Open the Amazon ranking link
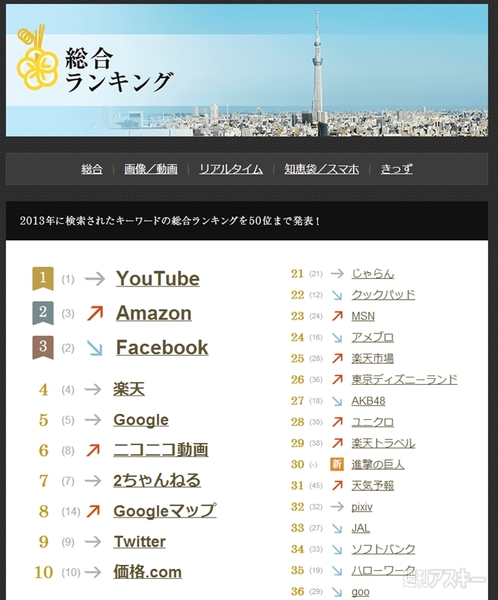The image size is (498, 600). point(154,313)
